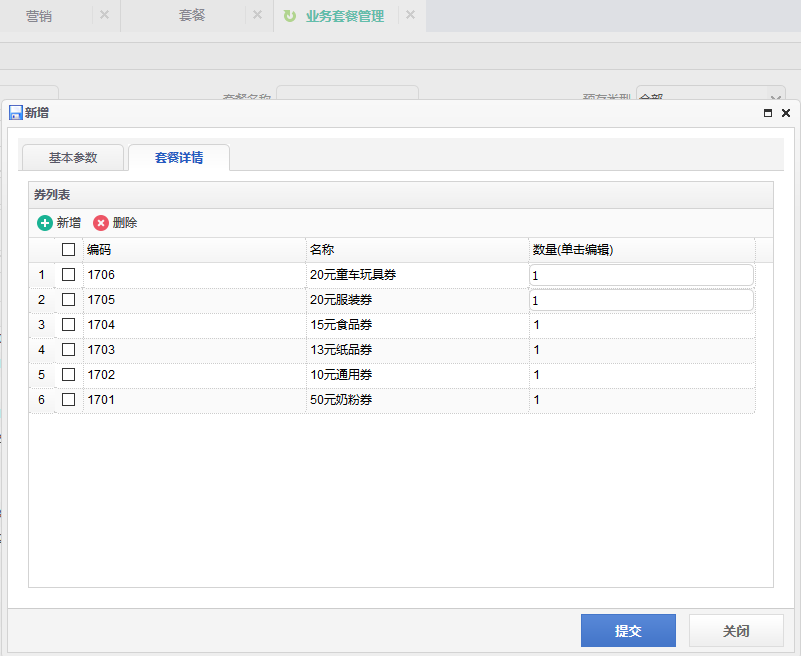Close the 业务套餐管理 tab
801x656 pixels.
pos(410,15)
